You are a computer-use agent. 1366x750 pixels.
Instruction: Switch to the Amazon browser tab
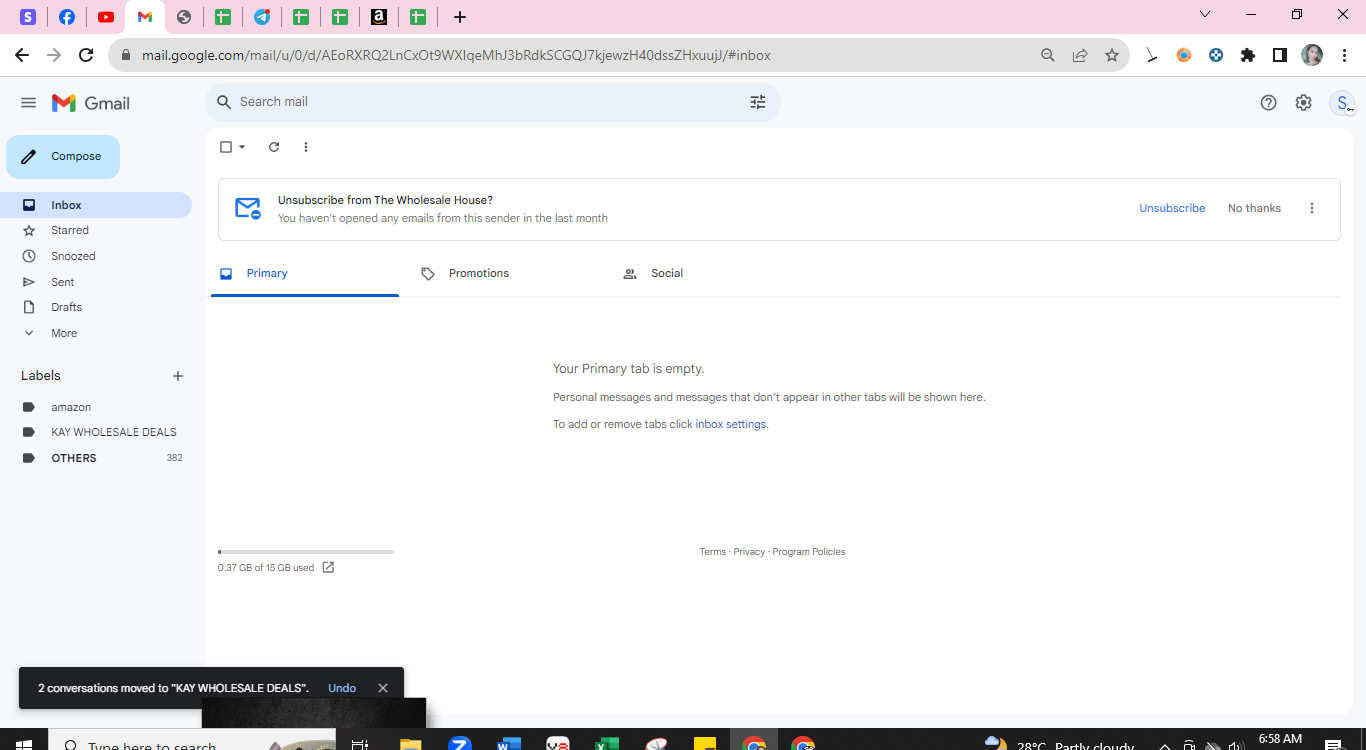[x=379, y=17]
